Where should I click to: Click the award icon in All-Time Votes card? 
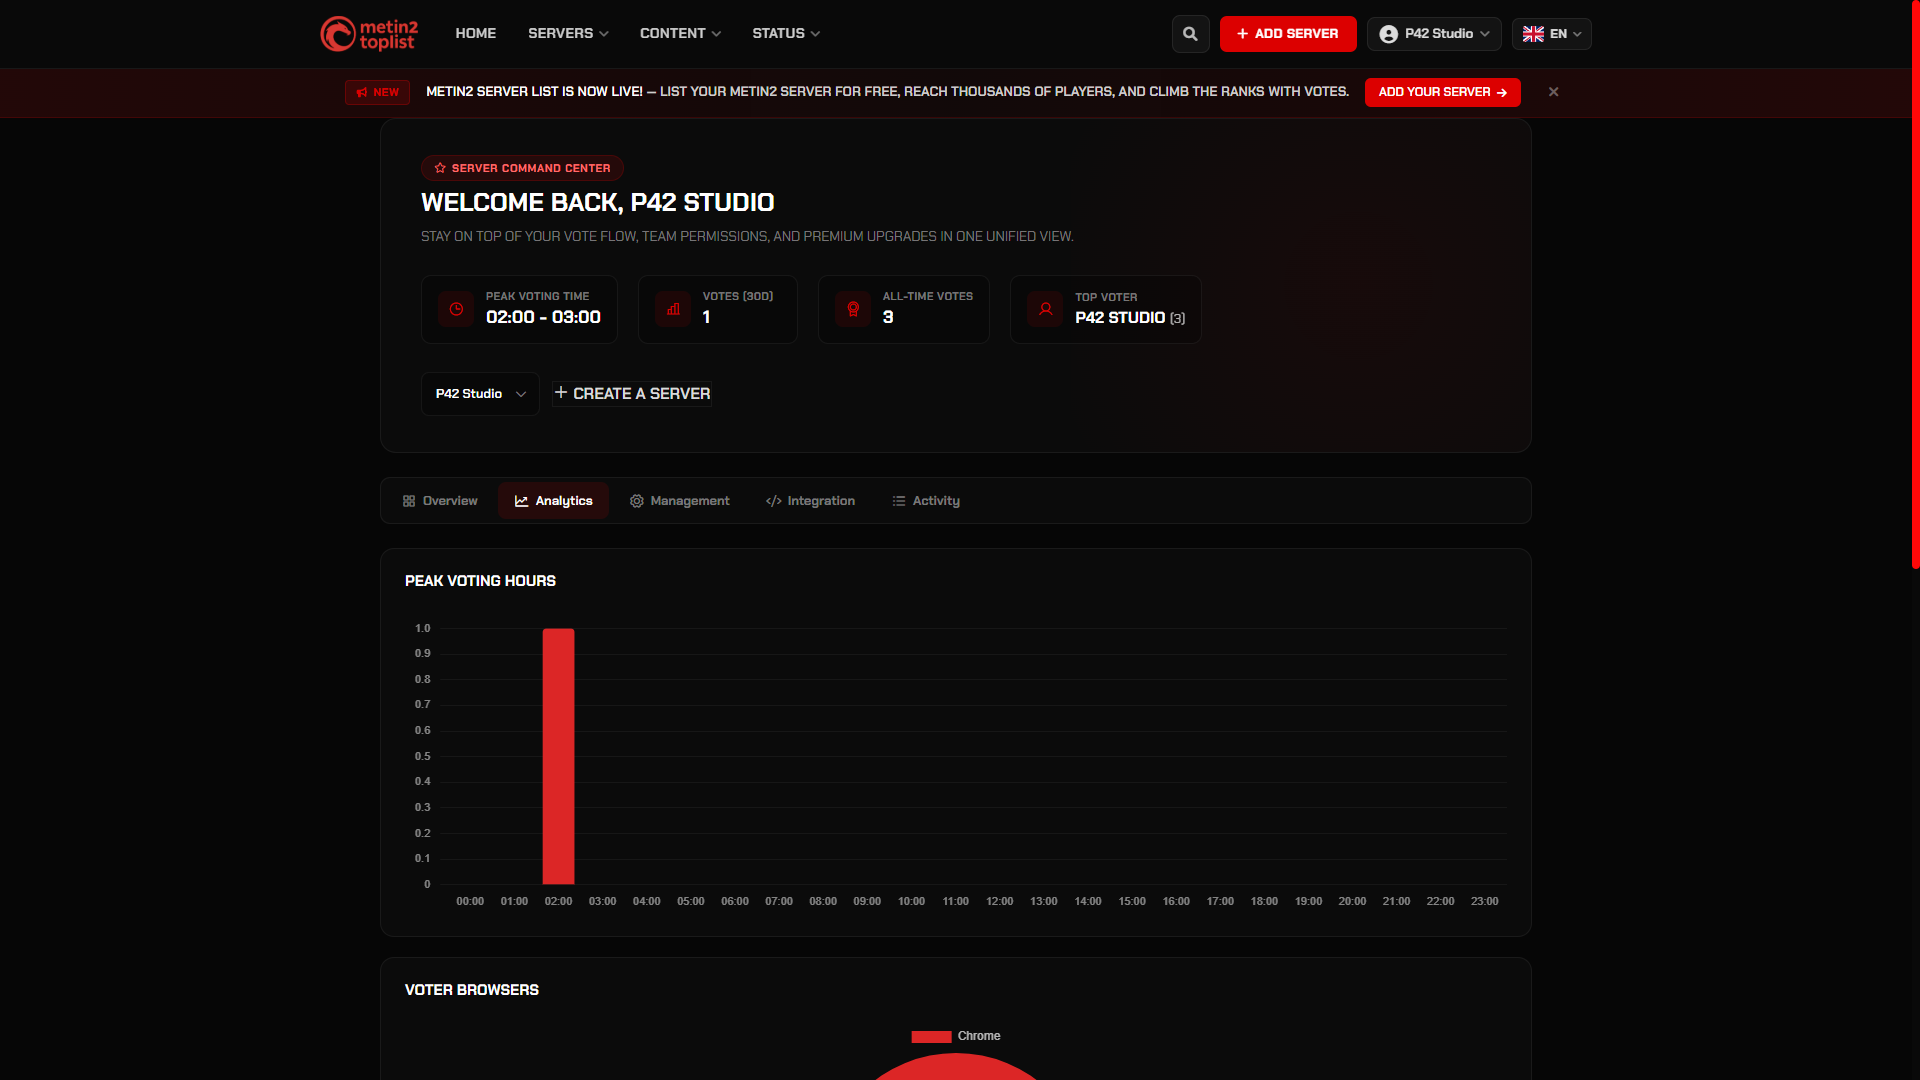pos(853,309)
